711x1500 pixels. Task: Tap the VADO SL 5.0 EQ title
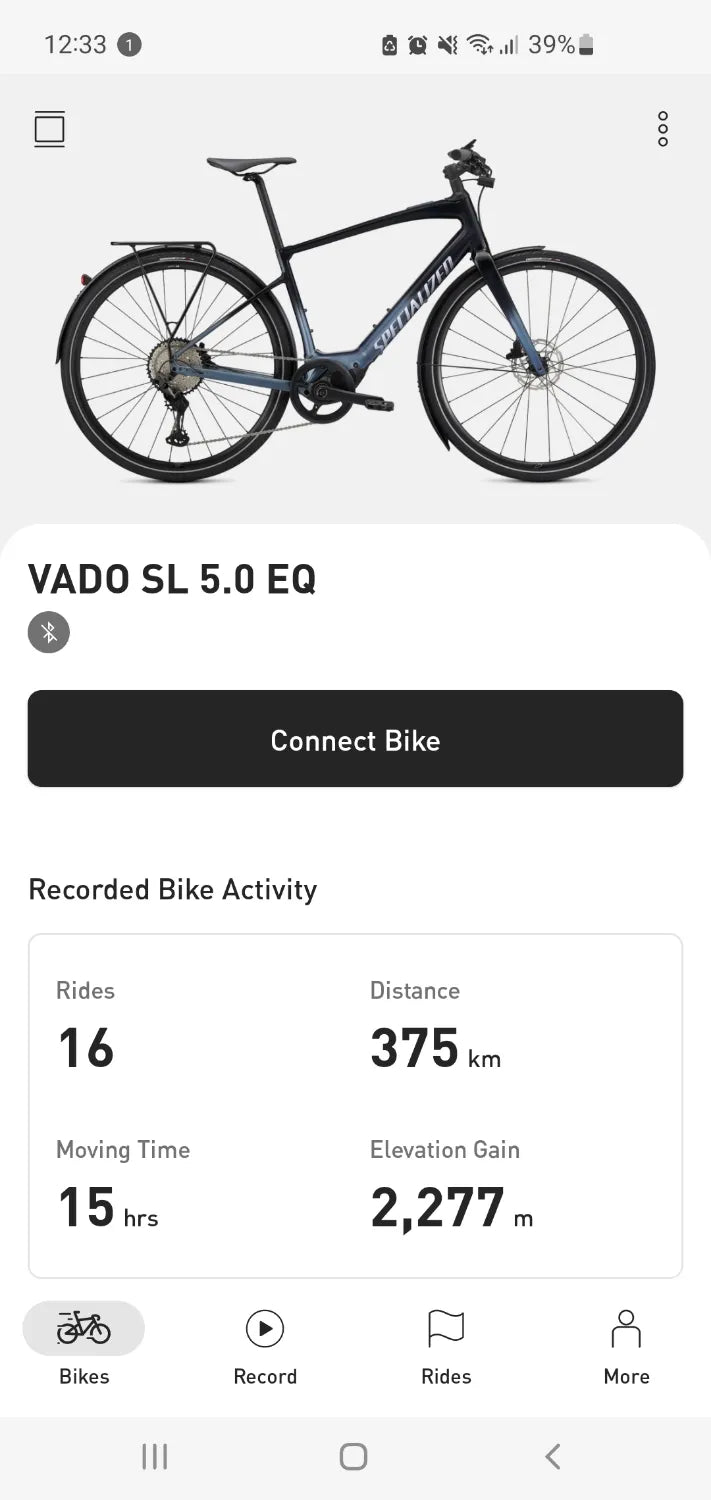(x=172, y=579)
